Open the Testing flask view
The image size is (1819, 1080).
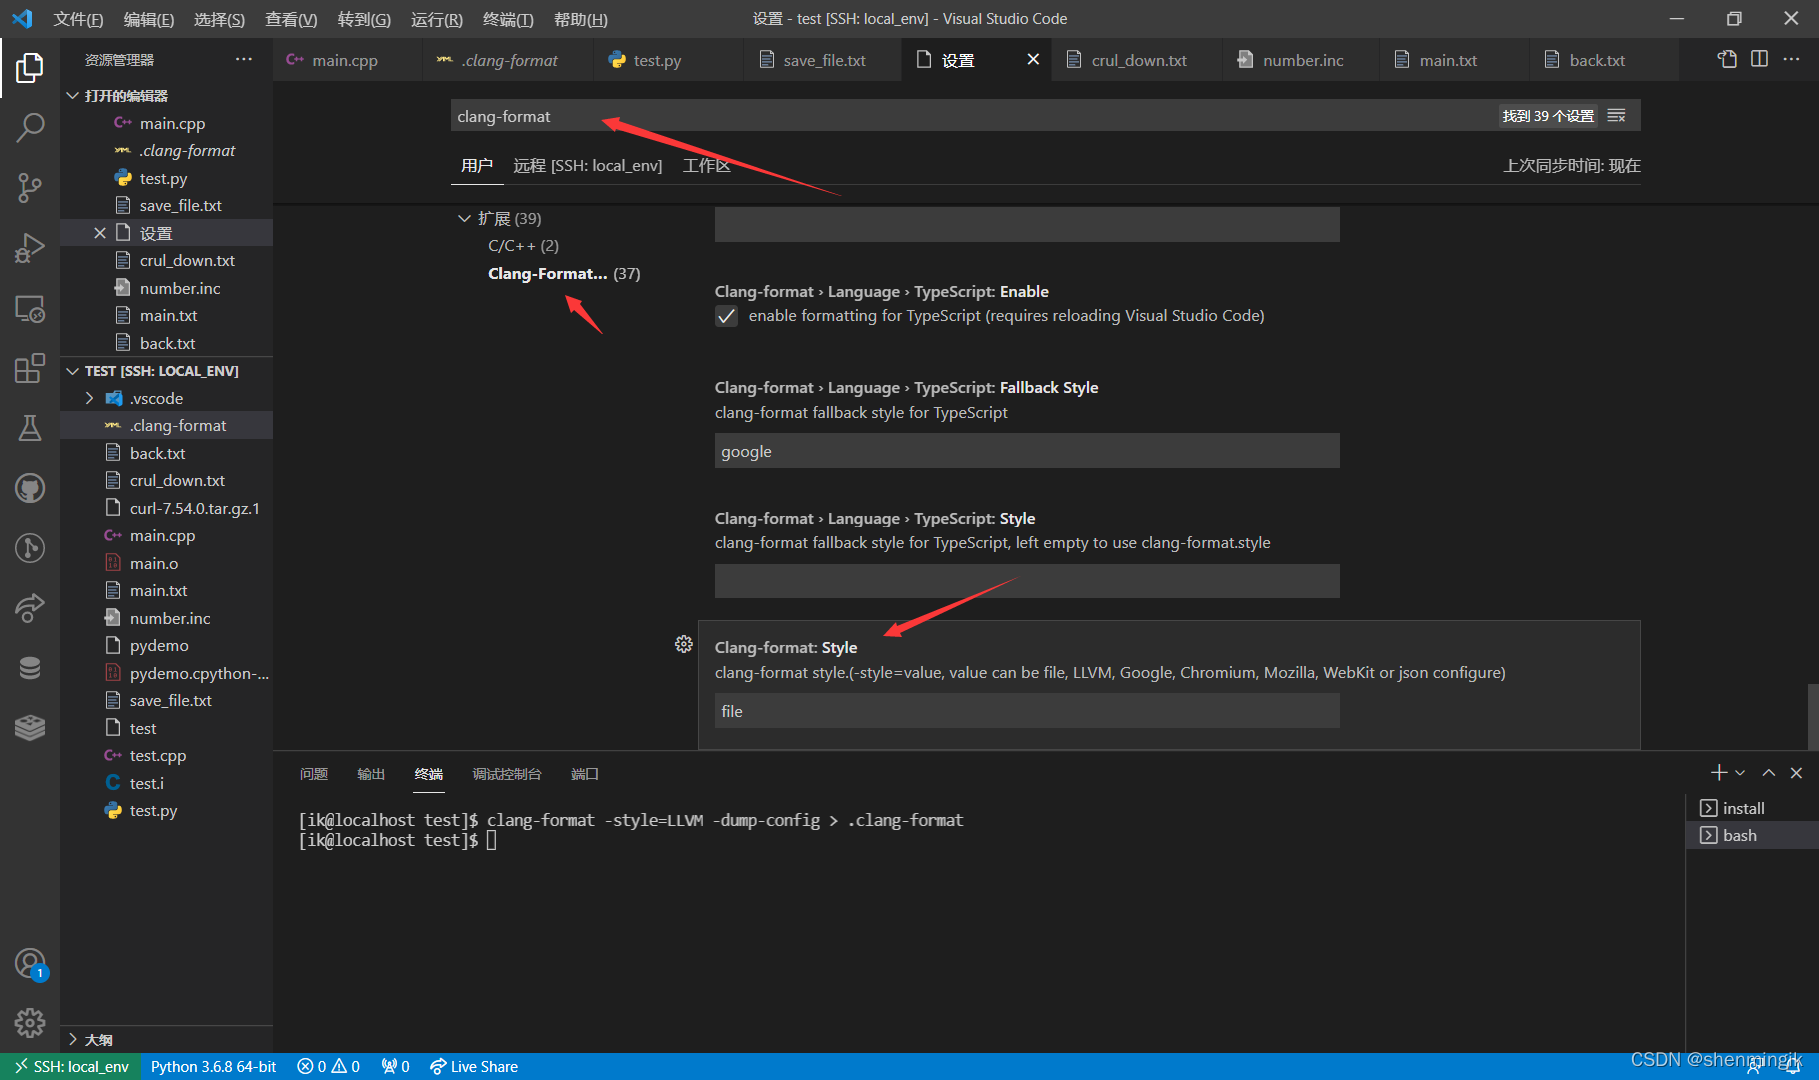(x=30, y=428)
